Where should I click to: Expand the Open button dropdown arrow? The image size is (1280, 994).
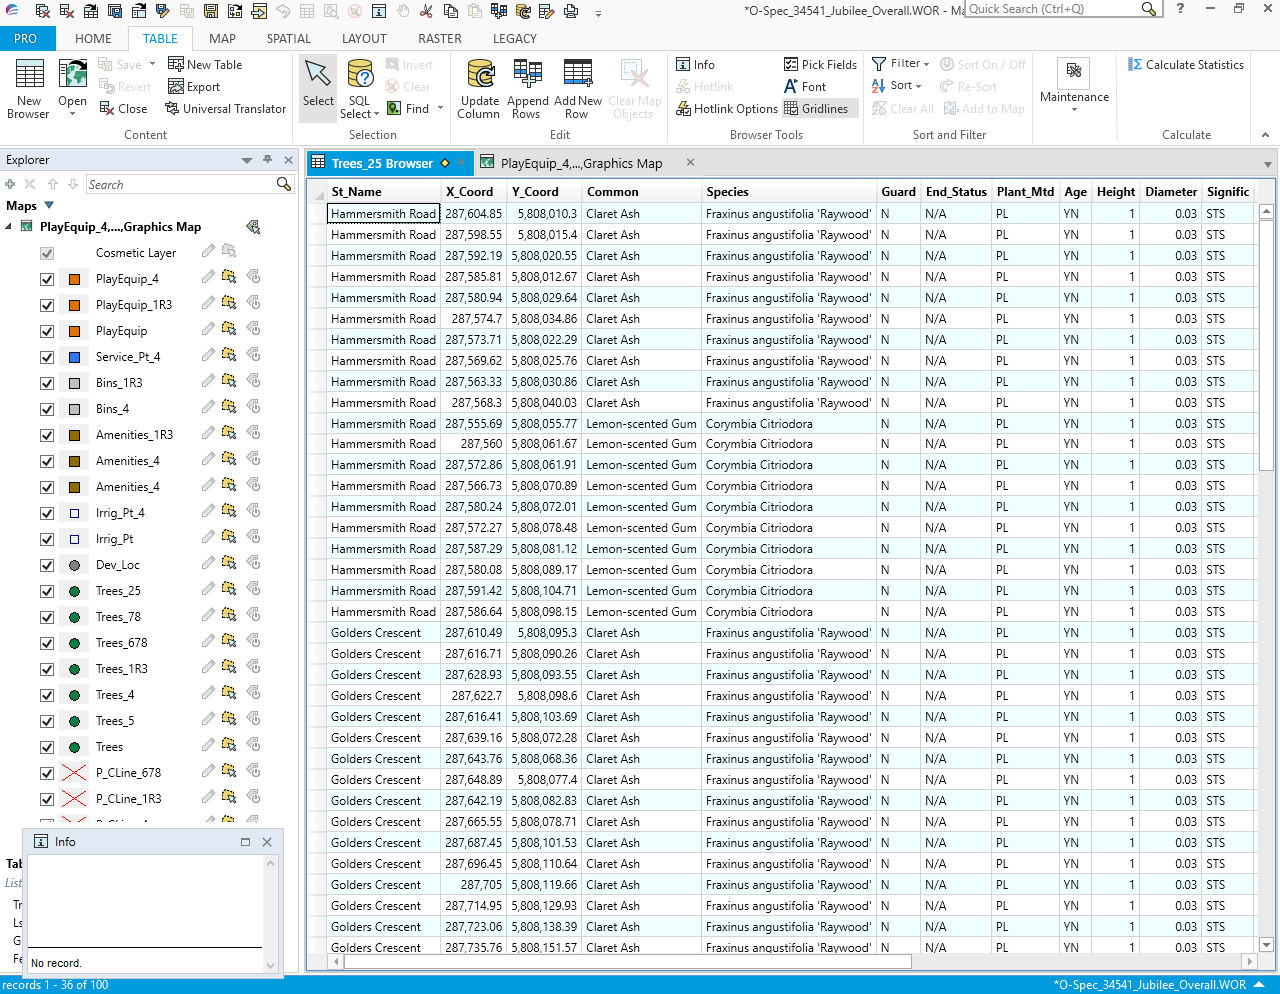point(72,114)
